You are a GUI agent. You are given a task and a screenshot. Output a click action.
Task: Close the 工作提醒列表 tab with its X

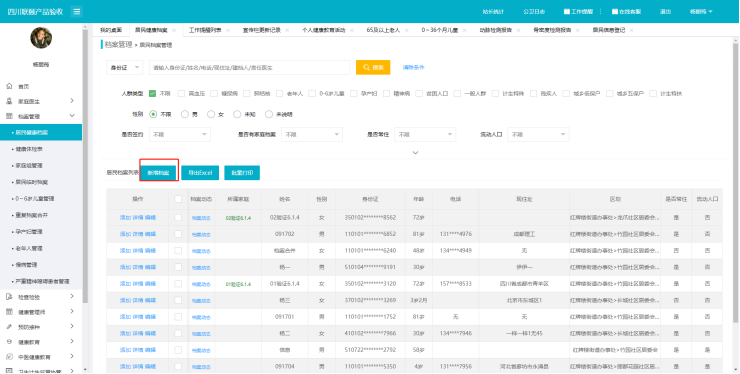[x=228, y=30]
